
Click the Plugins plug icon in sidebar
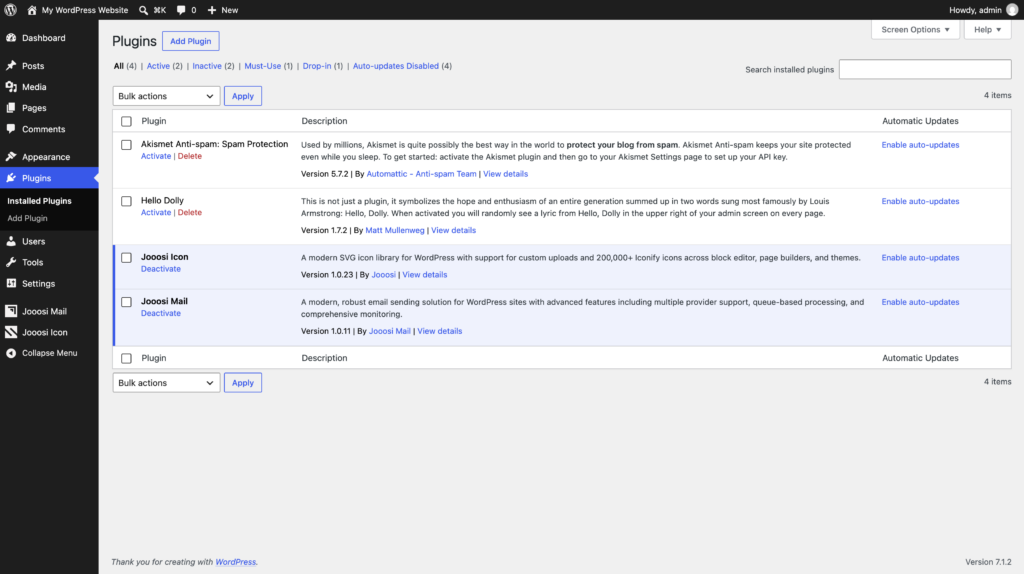11,178
